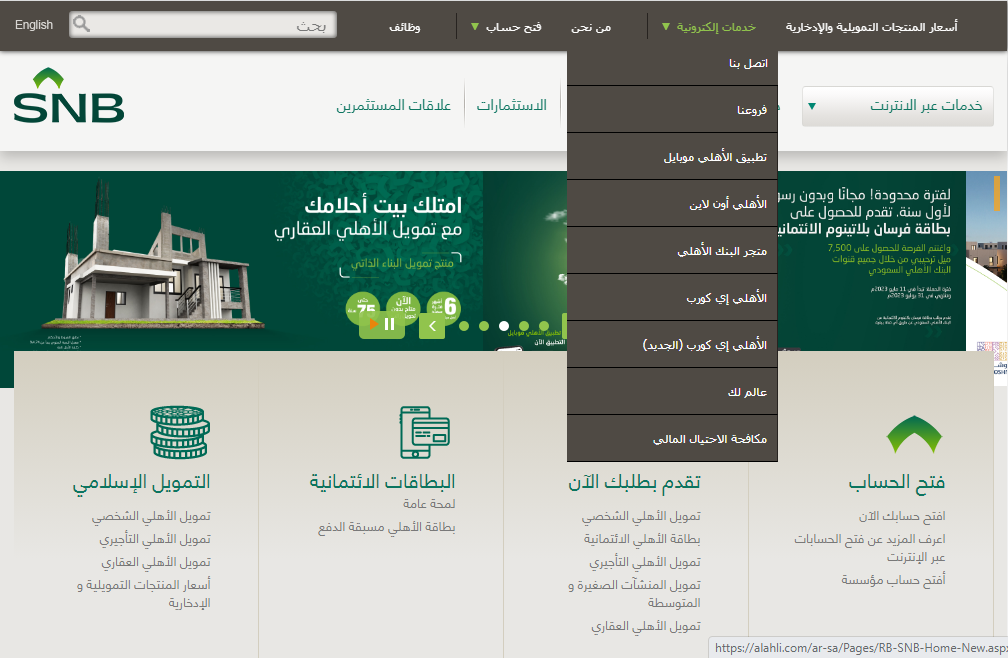
Task: Click تمويل الأهلي الشخصي under تقدم بطلبك
Action: (641, 516)
